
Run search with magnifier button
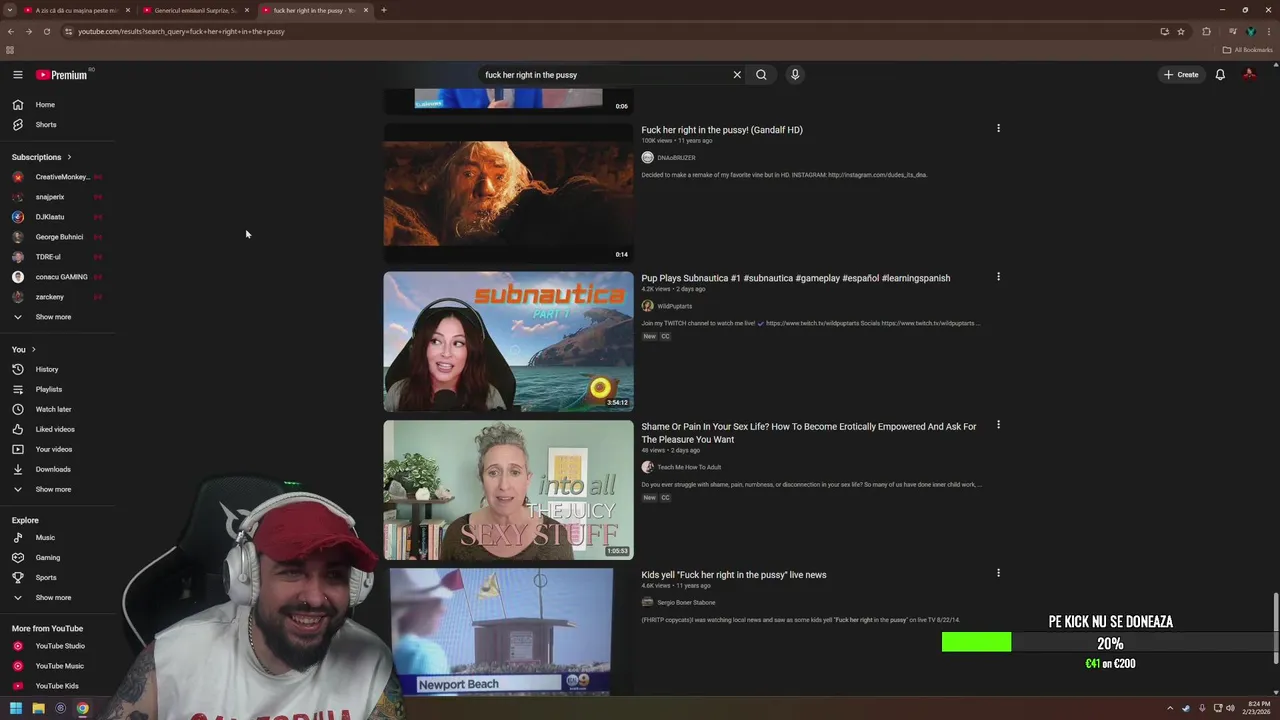[x=761, y=75]
